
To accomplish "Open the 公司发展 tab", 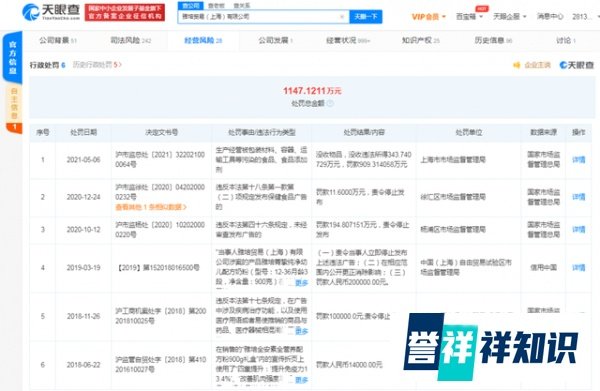I will pos(276,41).
